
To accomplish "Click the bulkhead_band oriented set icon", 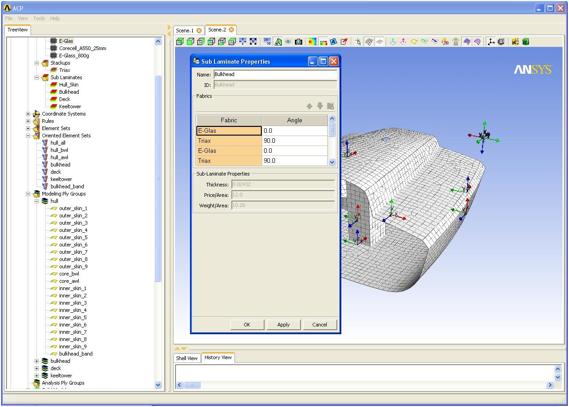I will pos(45,186).
